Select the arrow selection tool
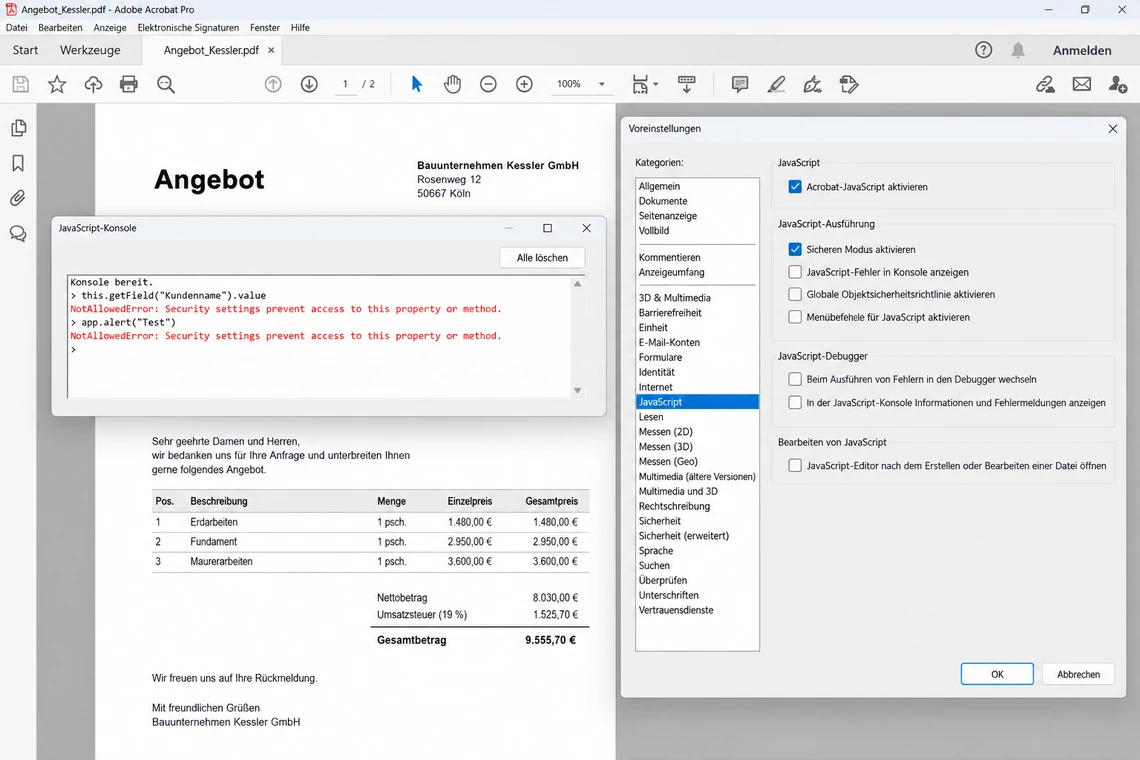The image size is (1140, 760). (417, 84)
